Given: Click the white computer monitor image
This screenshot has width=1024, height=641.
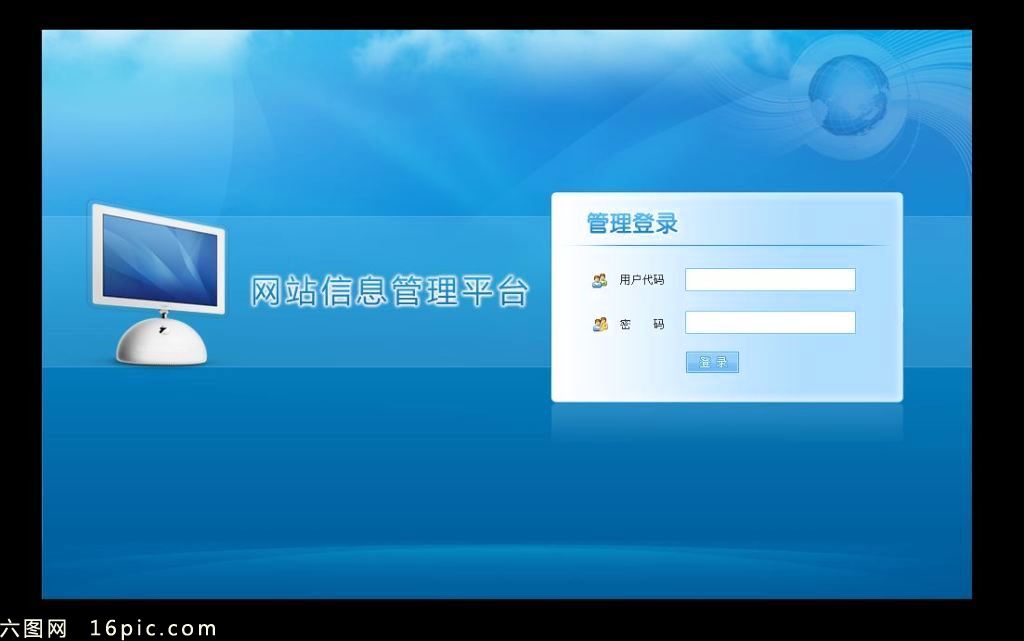Looking at the screenshot, I should click(x=159, y=285).
